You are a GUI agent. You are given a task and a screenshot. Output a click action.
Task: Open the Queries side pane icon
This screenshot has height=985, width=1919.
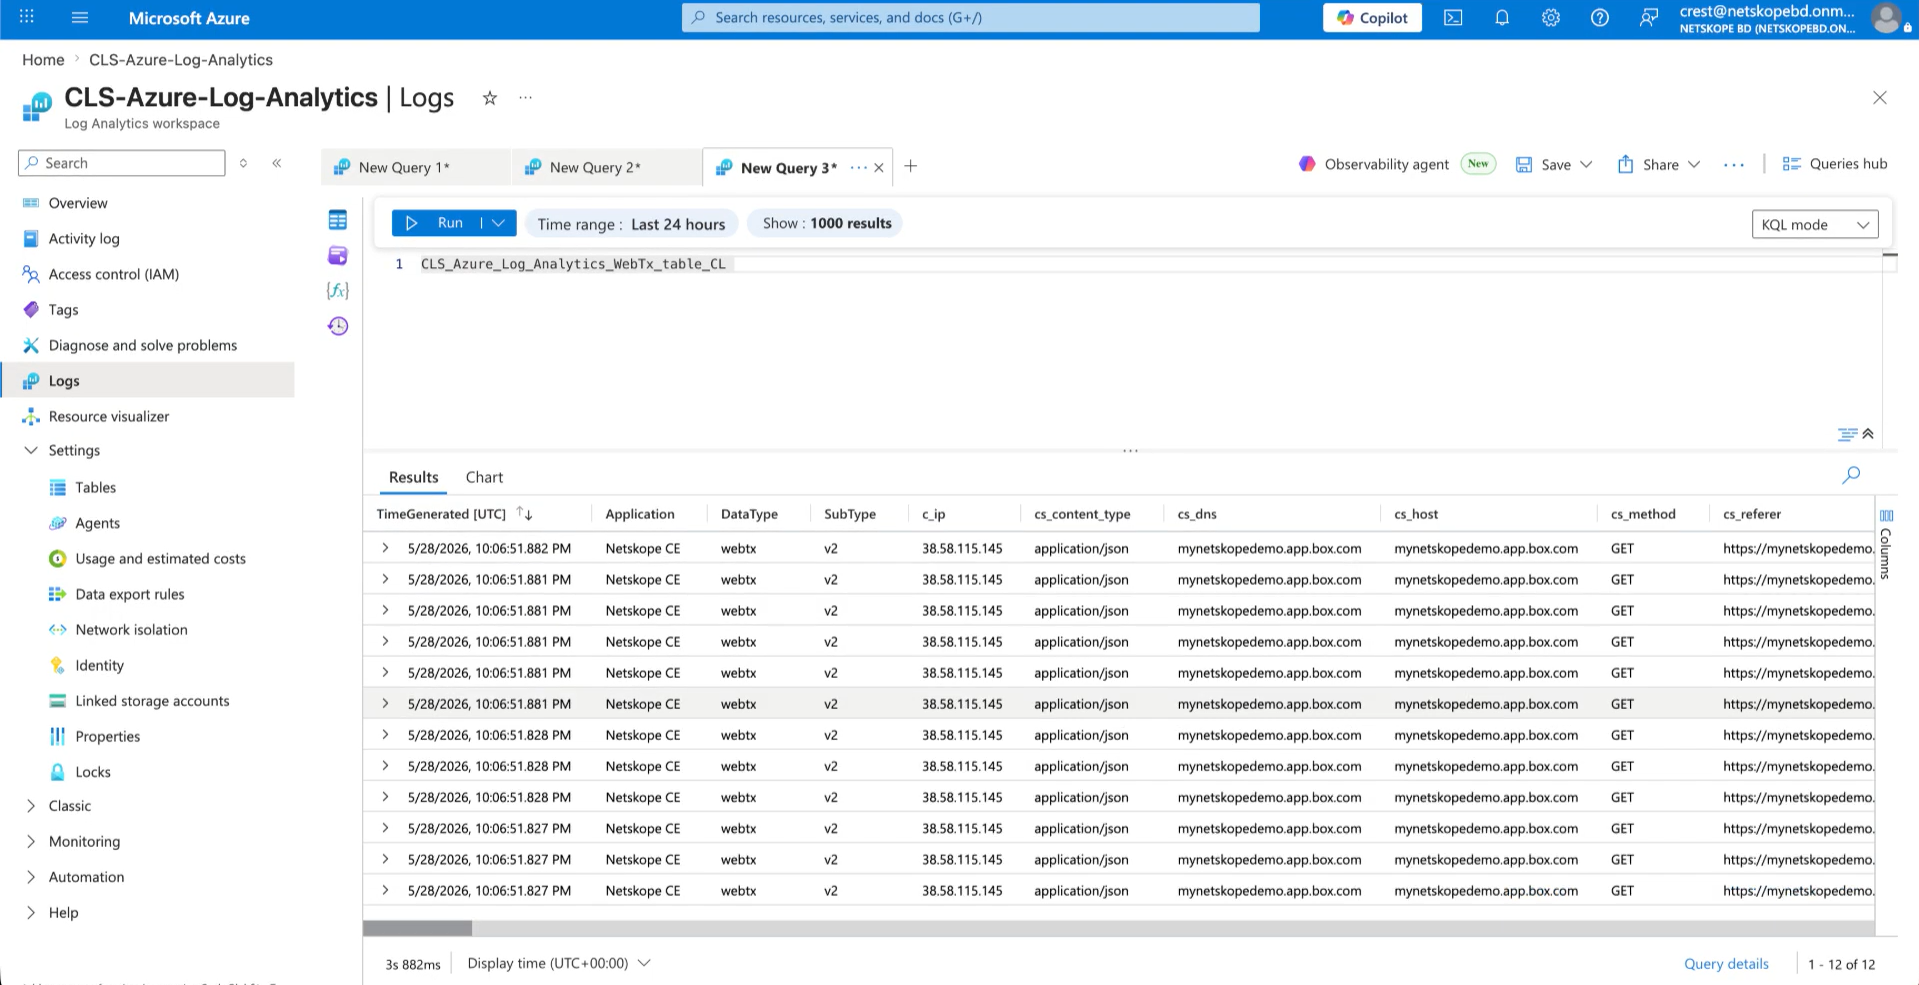[x=338, y=255]
